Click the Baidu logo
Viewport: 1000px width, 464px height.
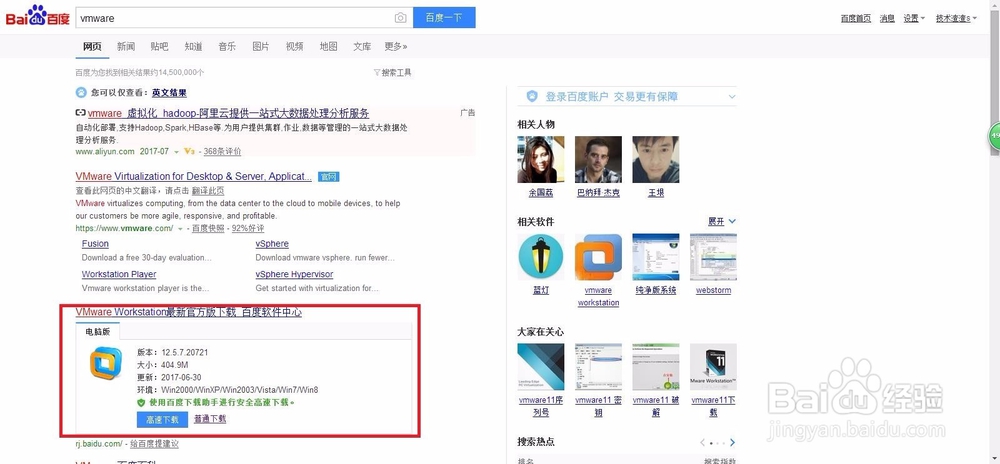pyautogui.click(x=37, y=16)
